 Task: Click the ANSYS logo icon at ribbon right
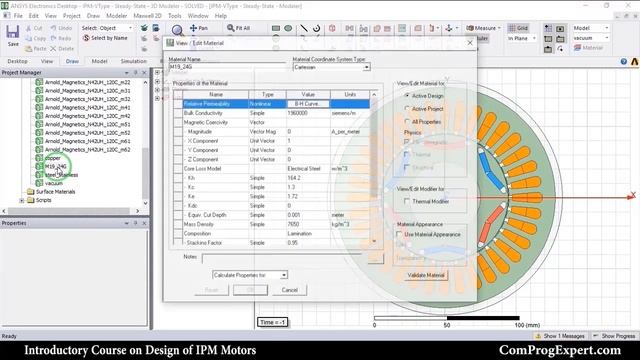coord(635,62)
